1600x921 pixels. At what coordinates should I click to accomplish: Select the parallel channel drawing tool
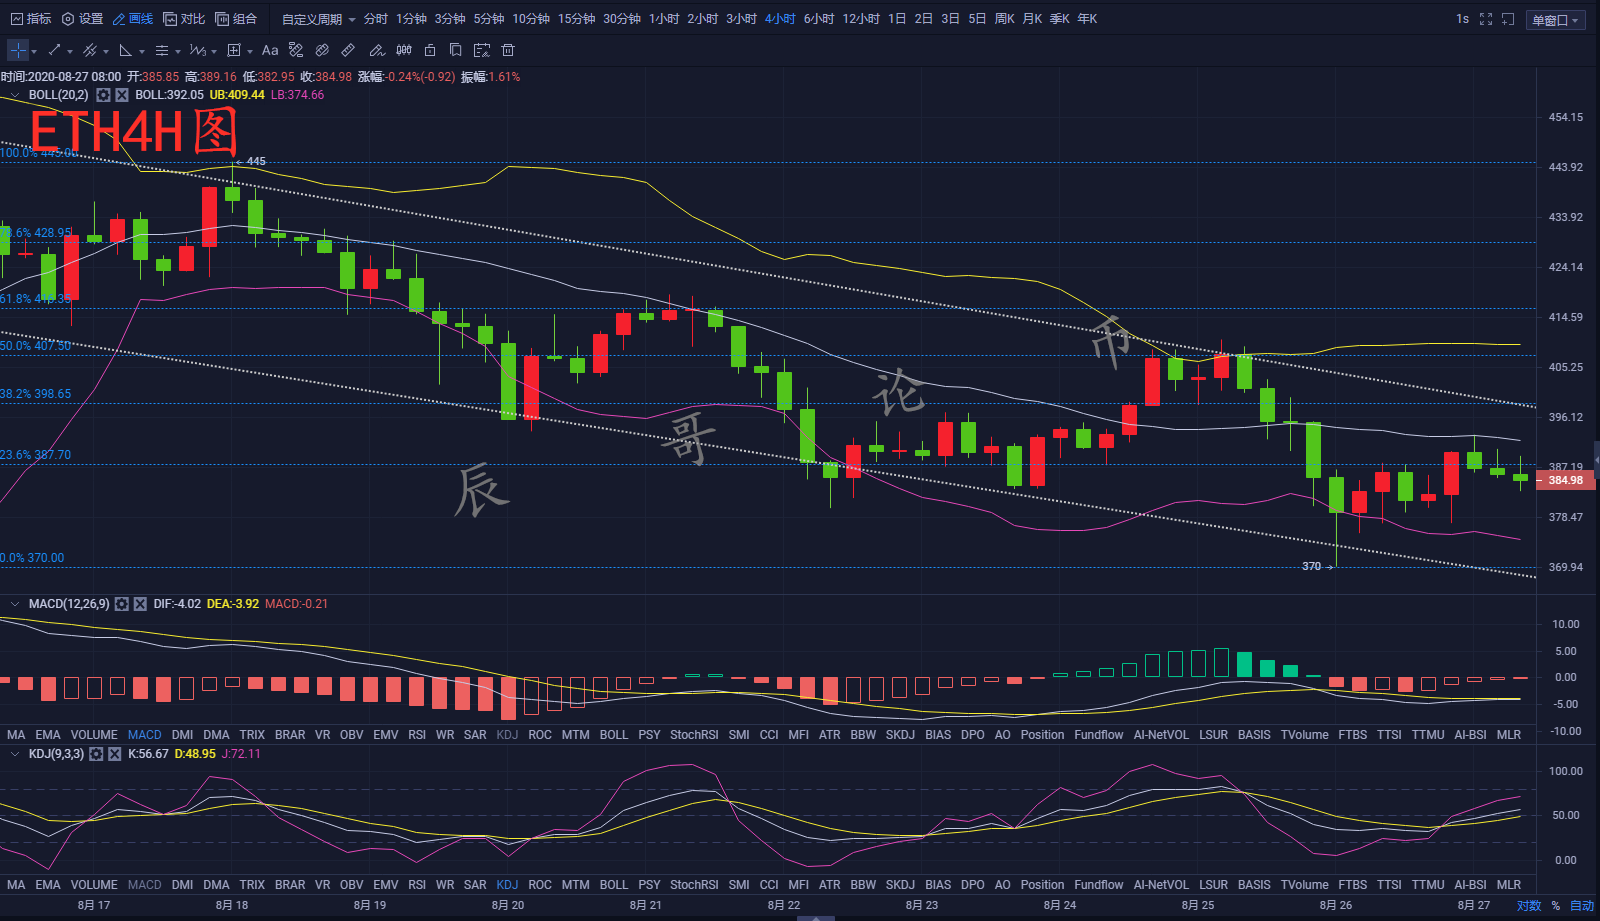[90, 50]
